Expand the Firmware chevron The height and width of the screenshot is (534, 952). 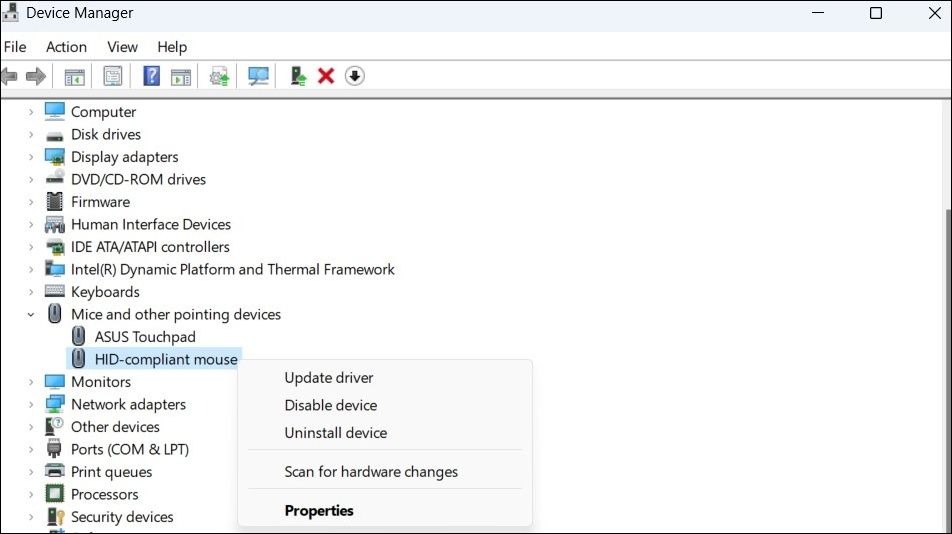[31, 201]
